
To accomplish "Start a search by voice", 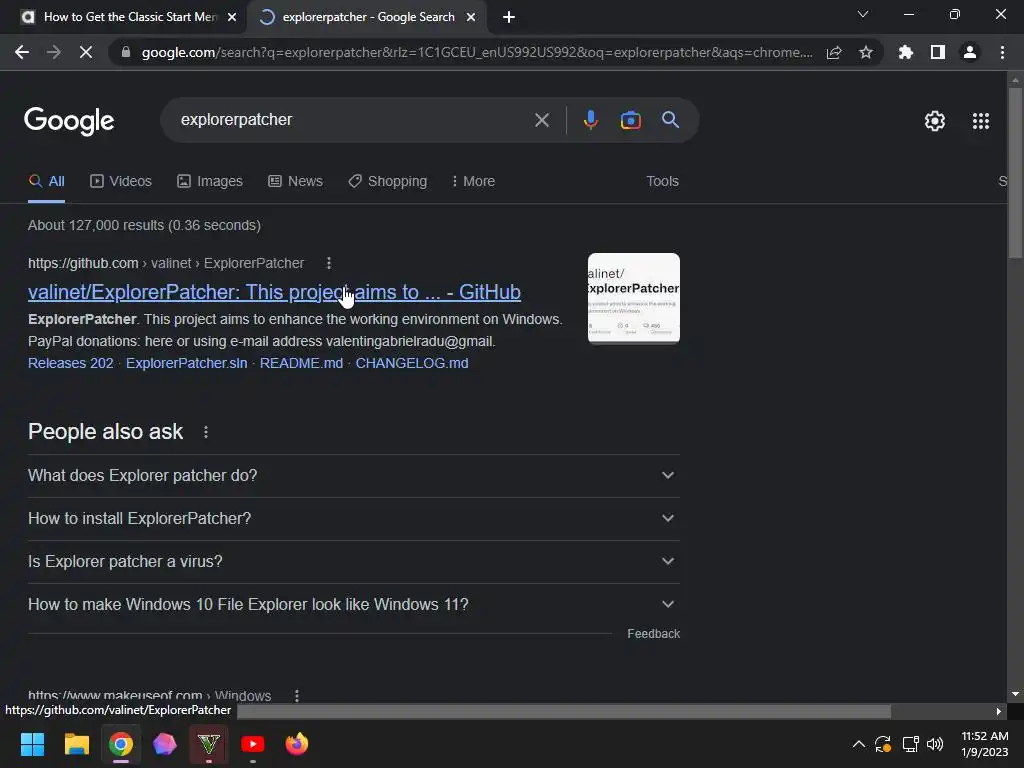I will click(590, 120).
